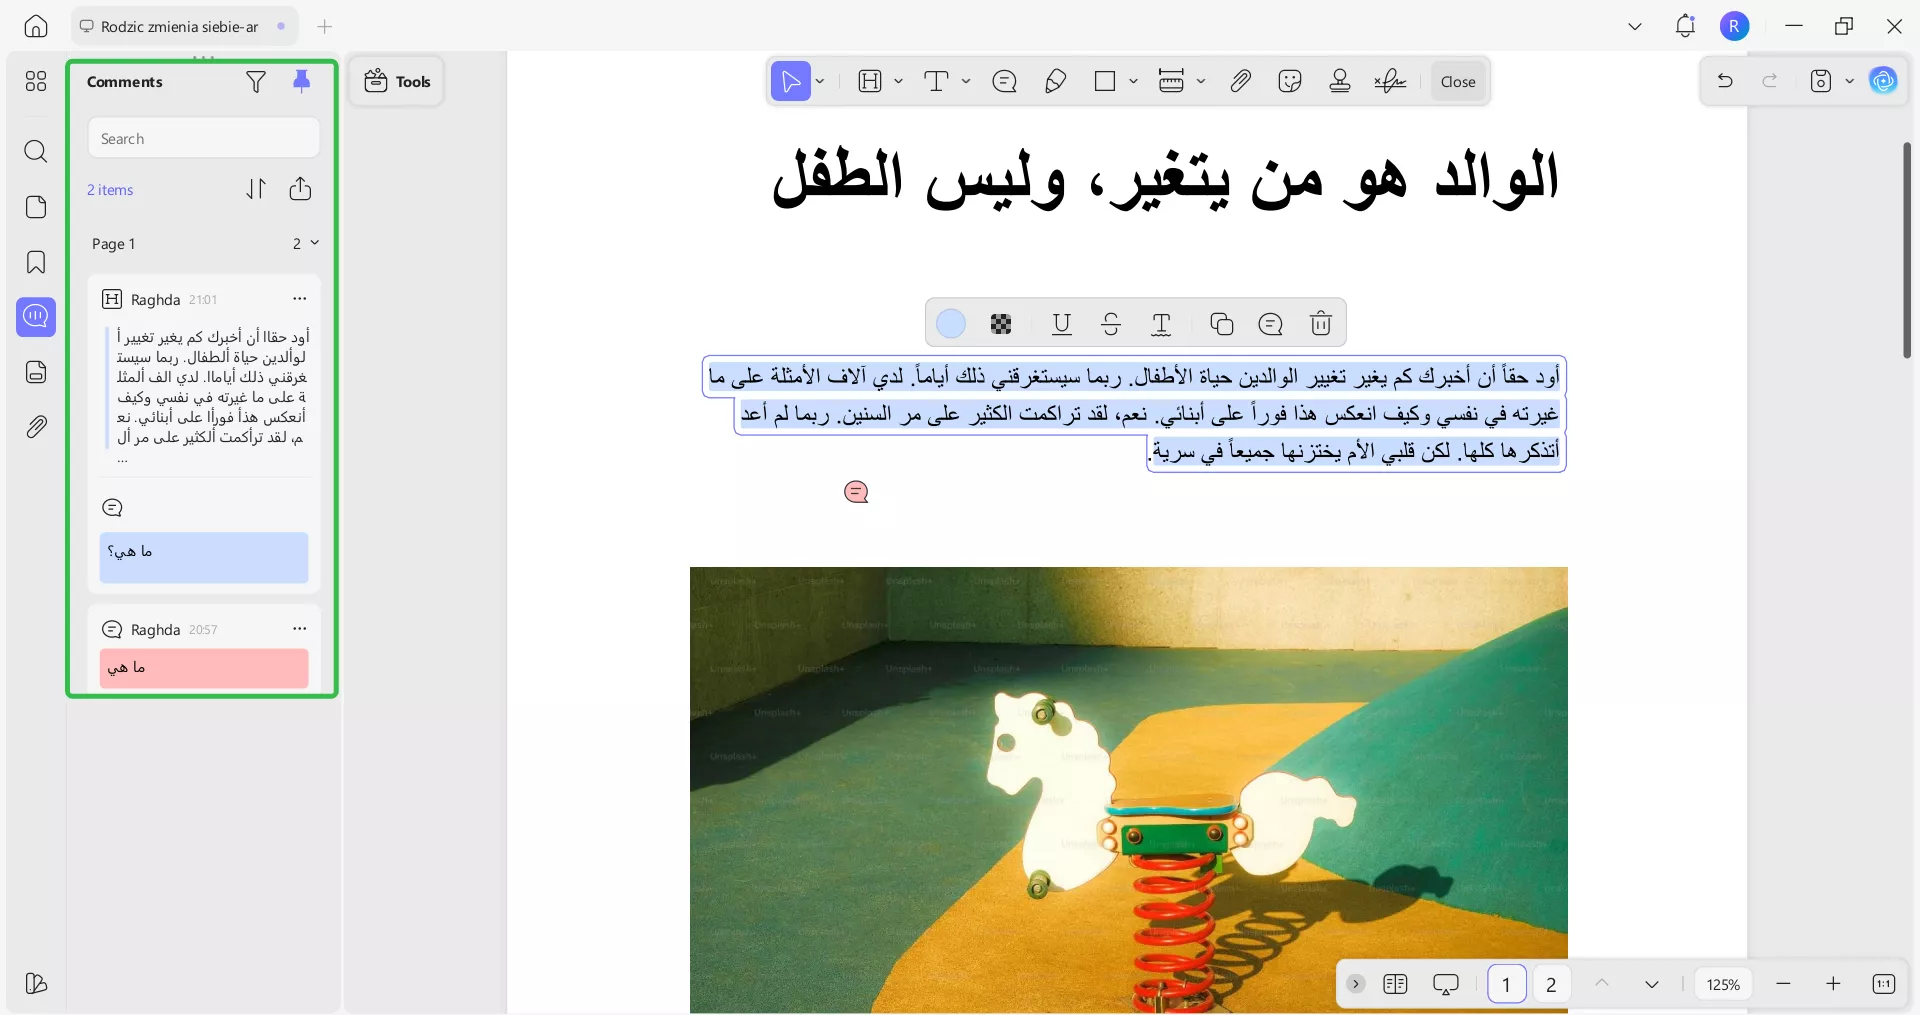
Task: Toggle pinned comments filter in Comments panel
Action: 303,82
